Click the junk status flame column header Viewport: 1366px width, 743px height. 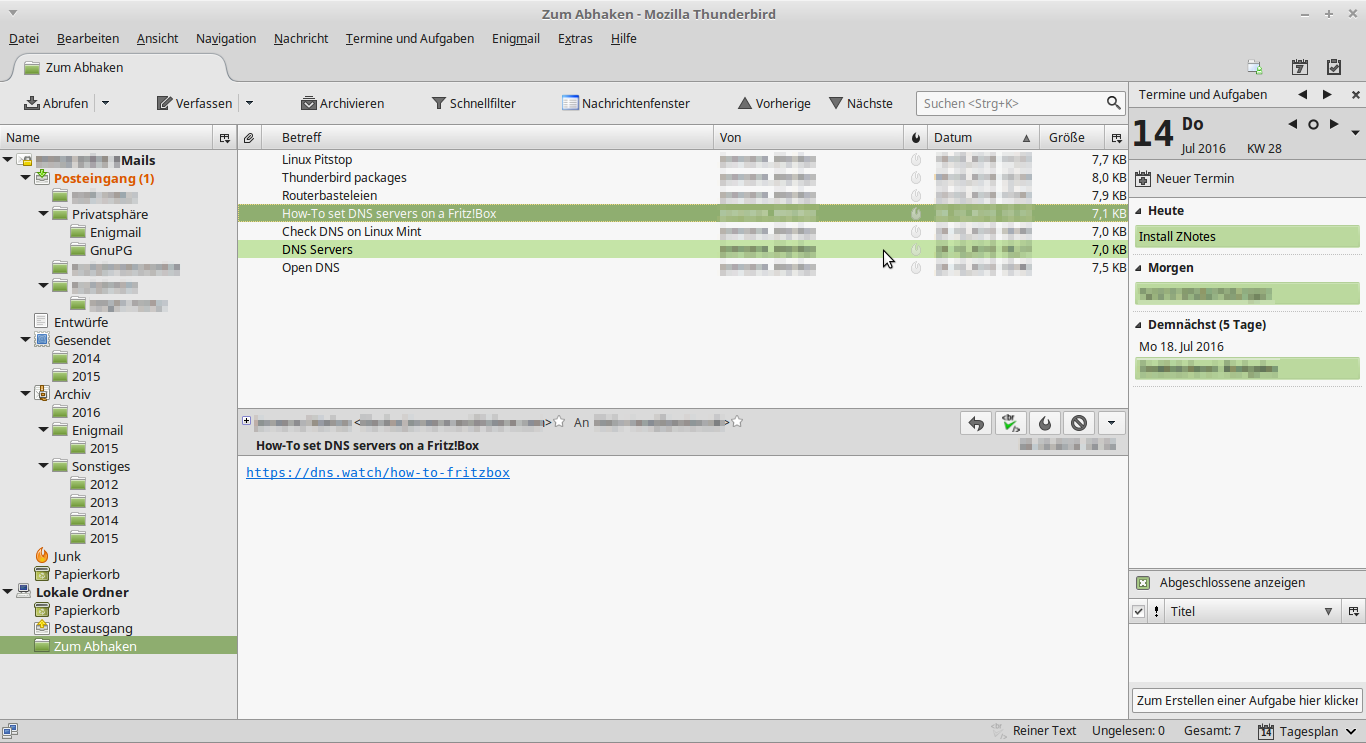916,138
